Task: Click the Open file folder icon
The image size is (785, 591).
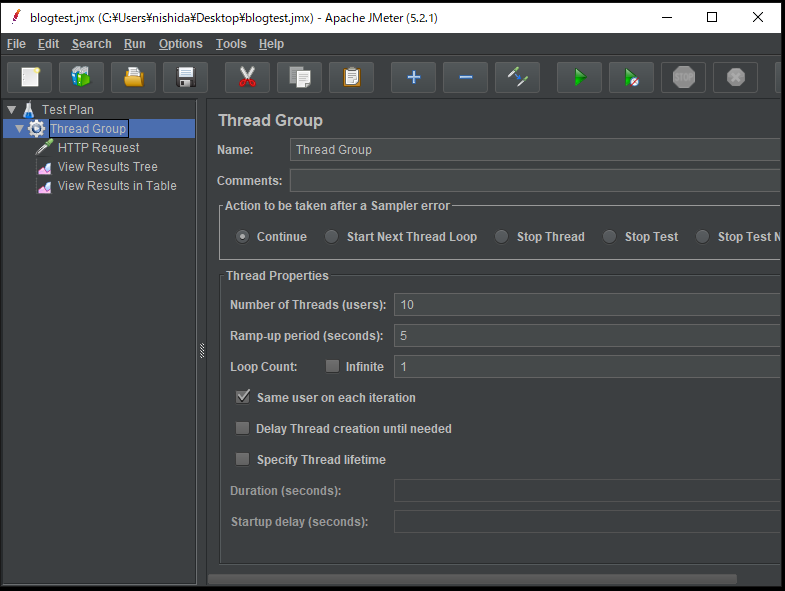Action: coord(133,78)
